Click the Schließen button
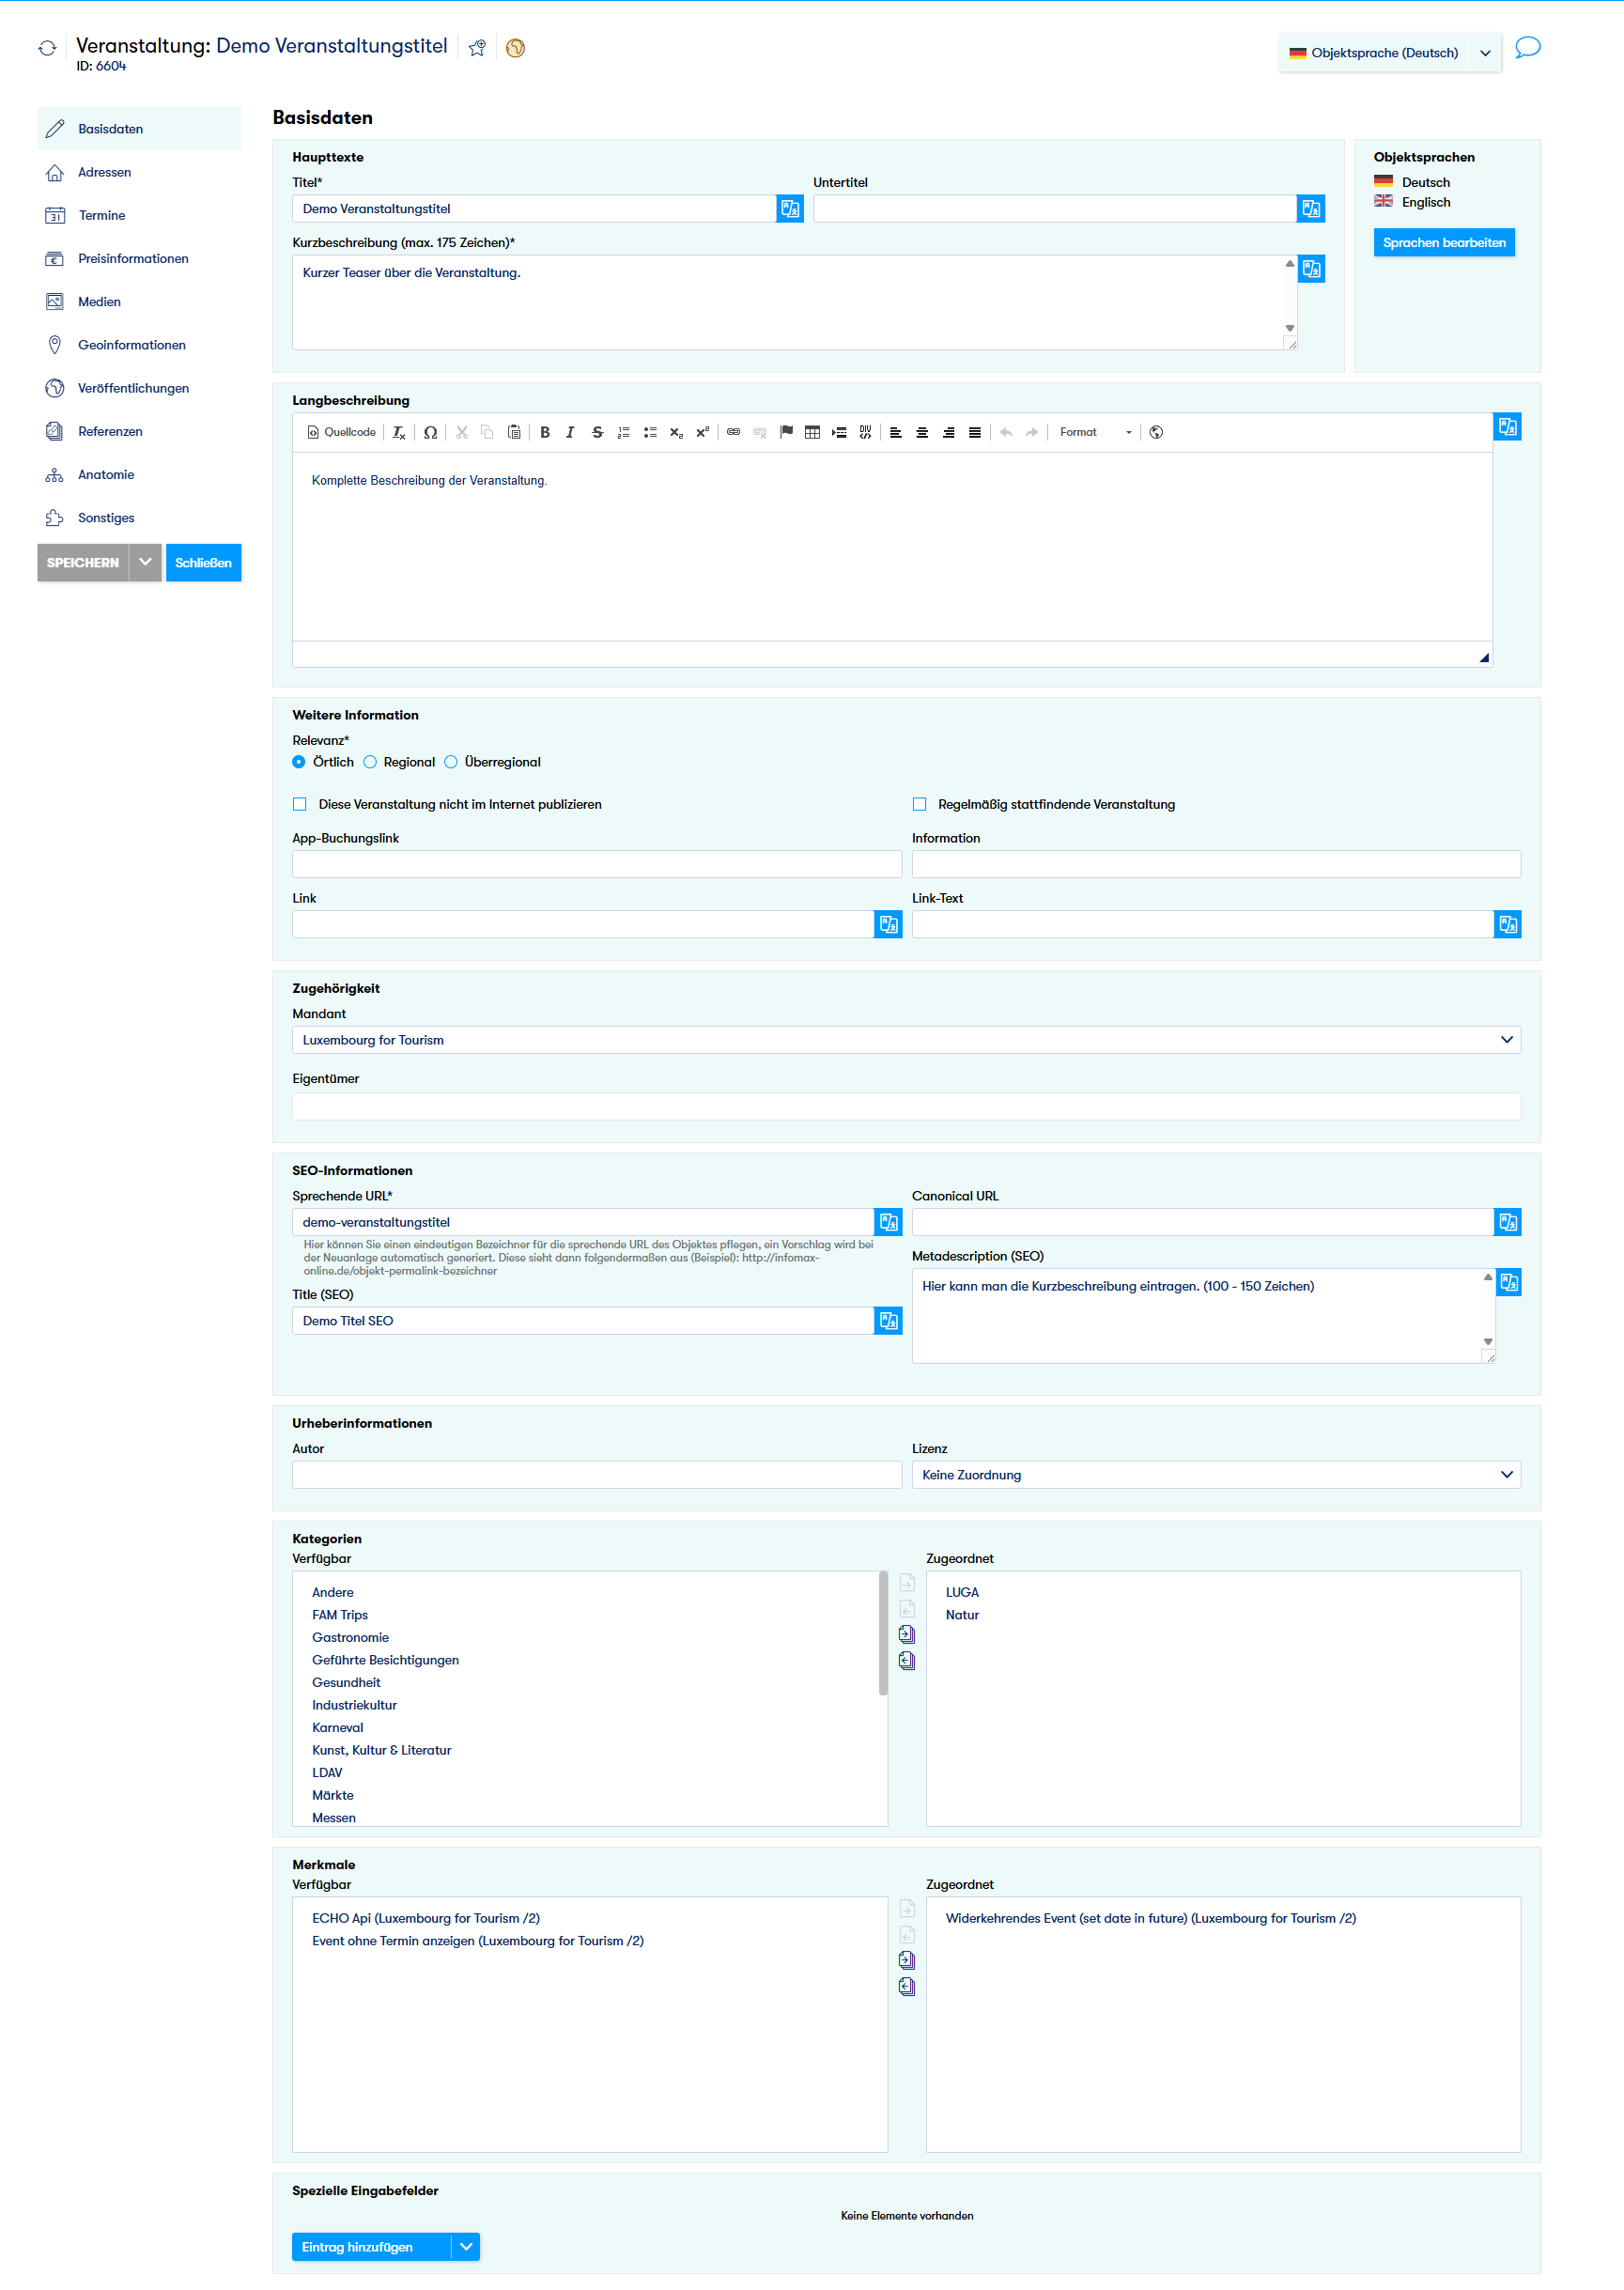1624x2290 pixels. coord(204,562)
